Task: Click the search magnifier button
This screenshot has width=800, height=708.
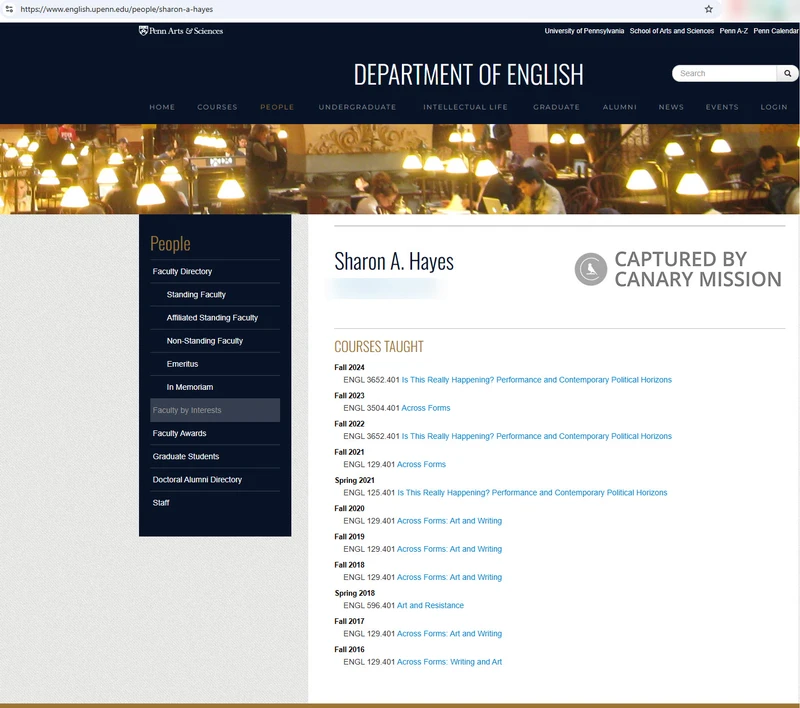Action: click(x=787, y=73)
